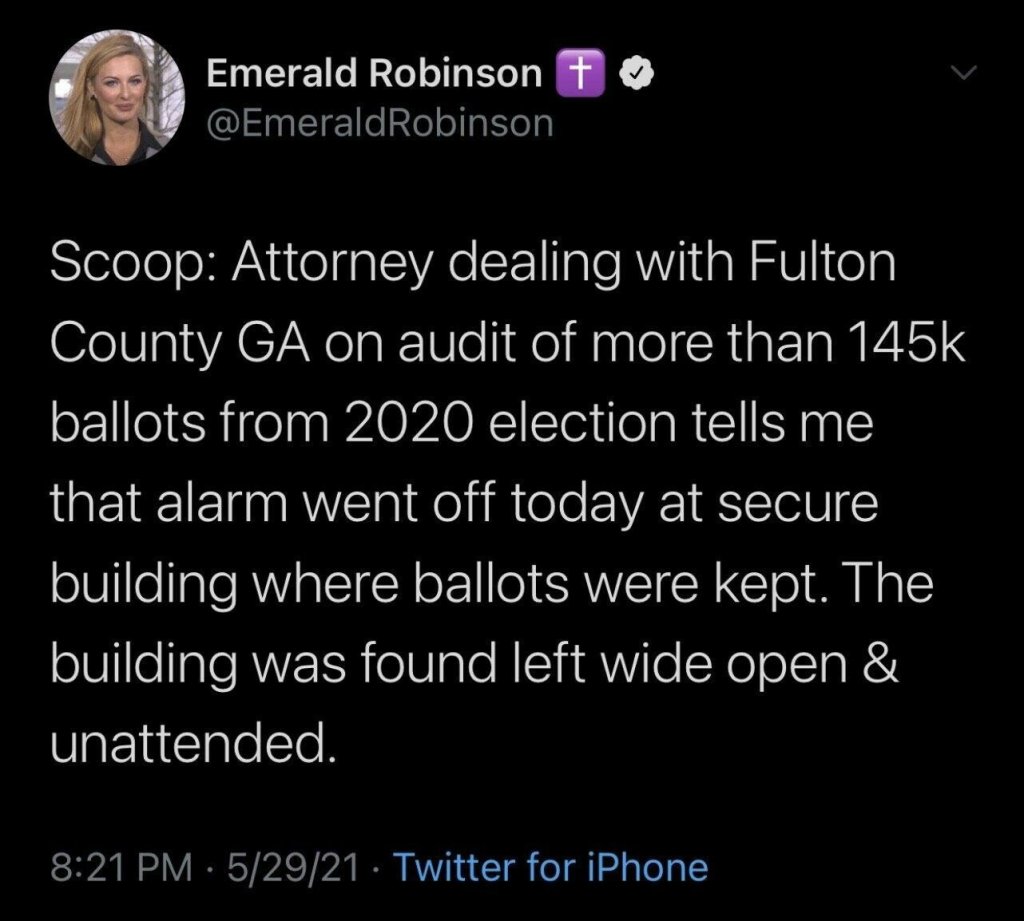Open the @EmeraldRobinson handle link
1024x921 pixels.
(x=380, y=123)
